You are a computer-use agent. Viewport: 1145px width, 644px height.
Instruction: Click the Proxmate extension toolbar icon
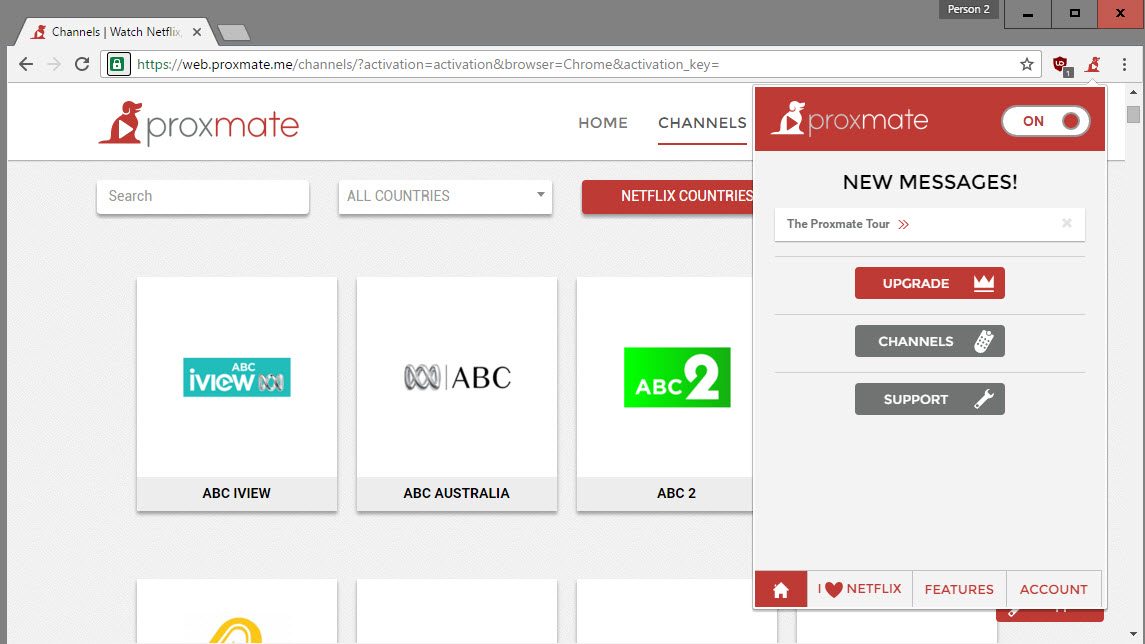click(1093, 64)
